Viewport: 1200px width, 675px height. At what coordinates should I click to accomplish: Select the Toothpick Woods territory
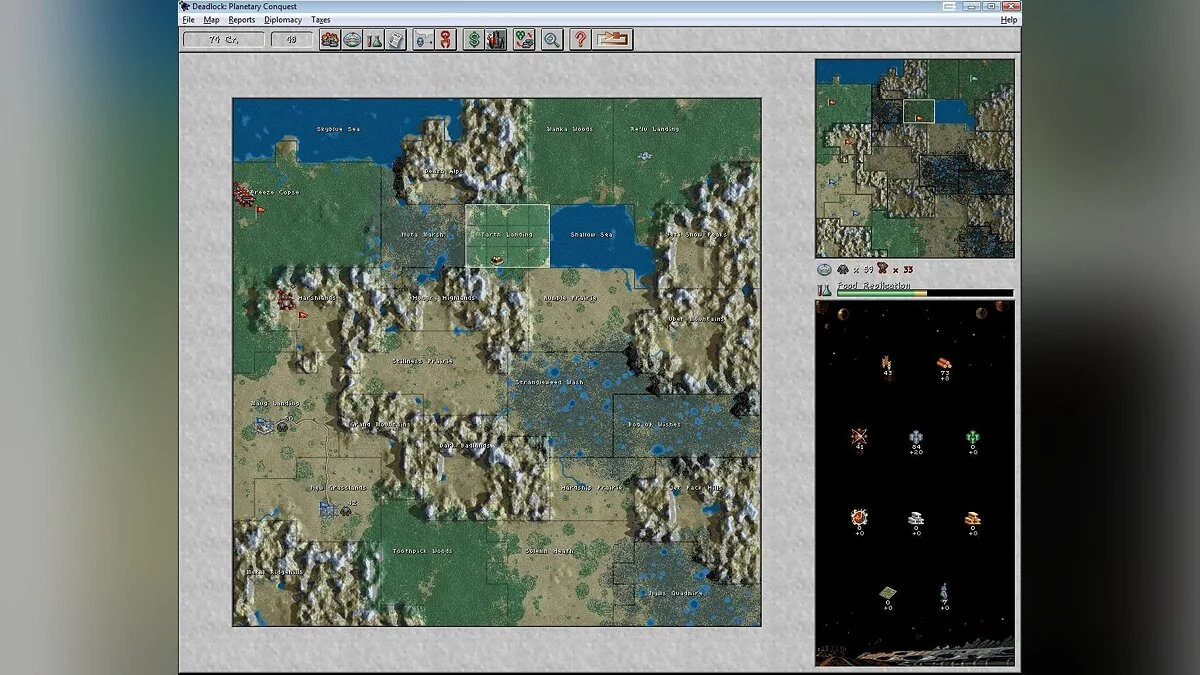pos(422,551)
